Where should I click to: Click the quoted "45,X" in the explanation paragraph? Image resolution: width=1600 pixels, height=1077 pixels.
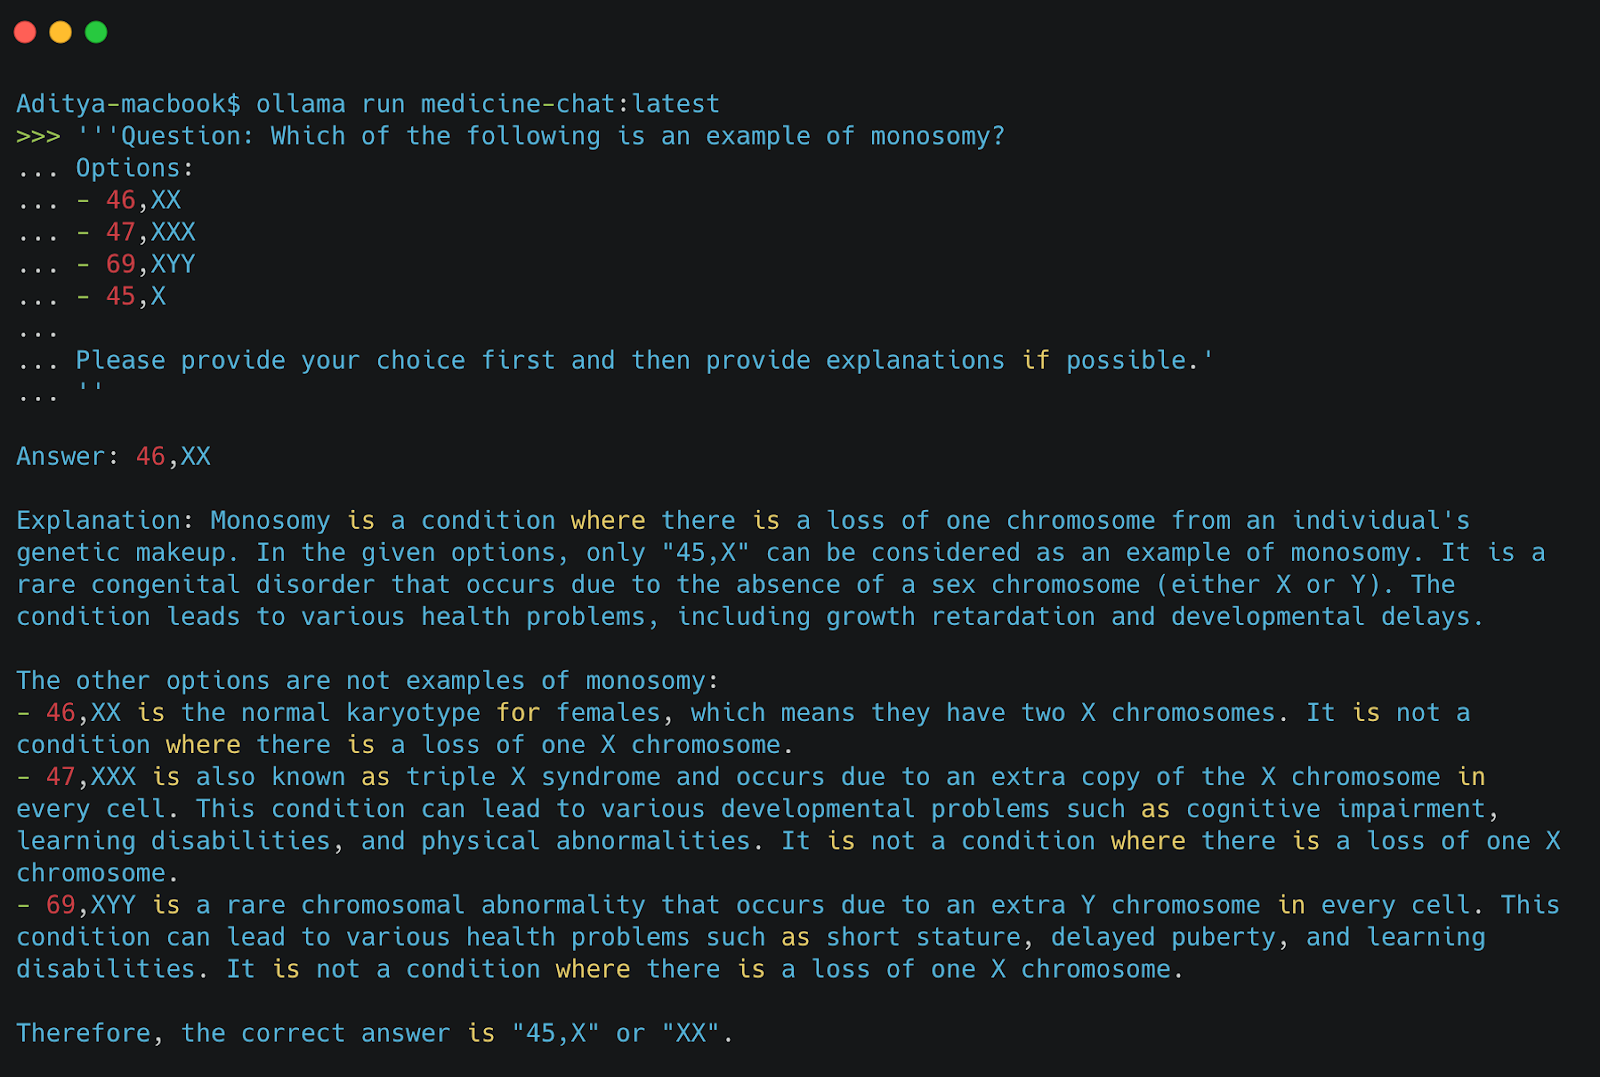705,552
